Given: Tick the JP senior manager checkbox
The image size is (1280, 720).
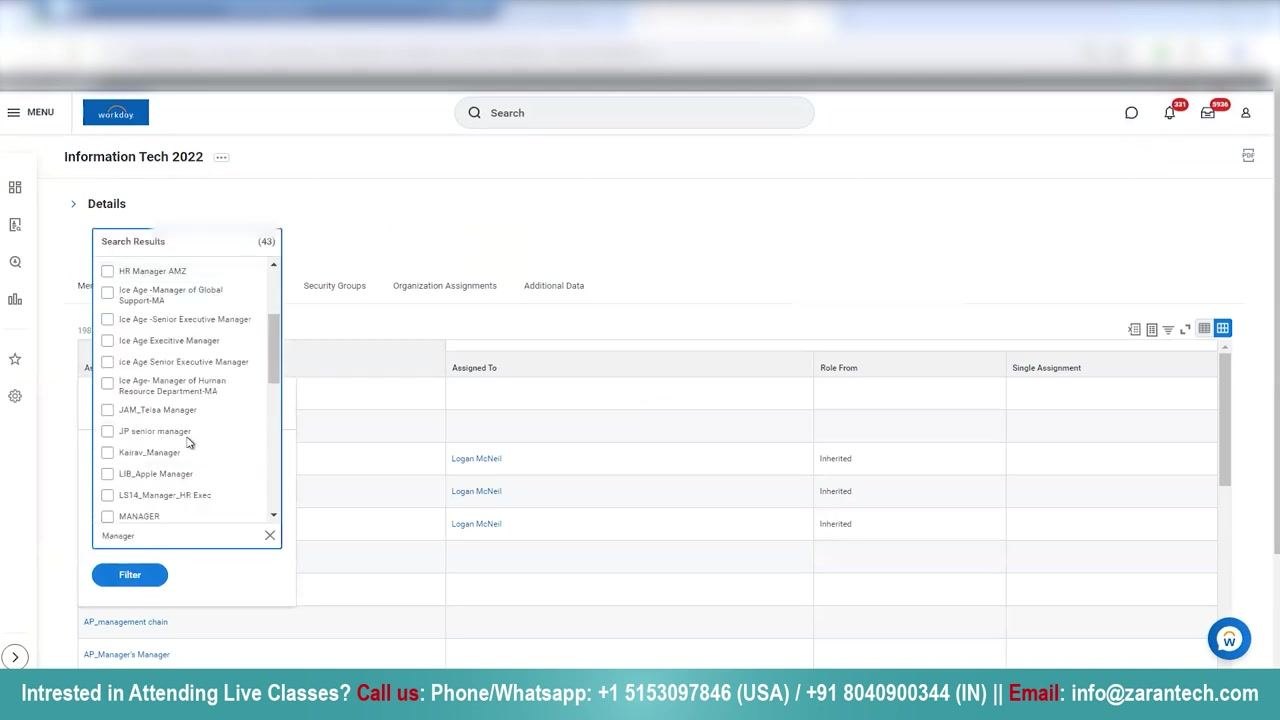Looking at the screenshot, I should tap(107, 431).
